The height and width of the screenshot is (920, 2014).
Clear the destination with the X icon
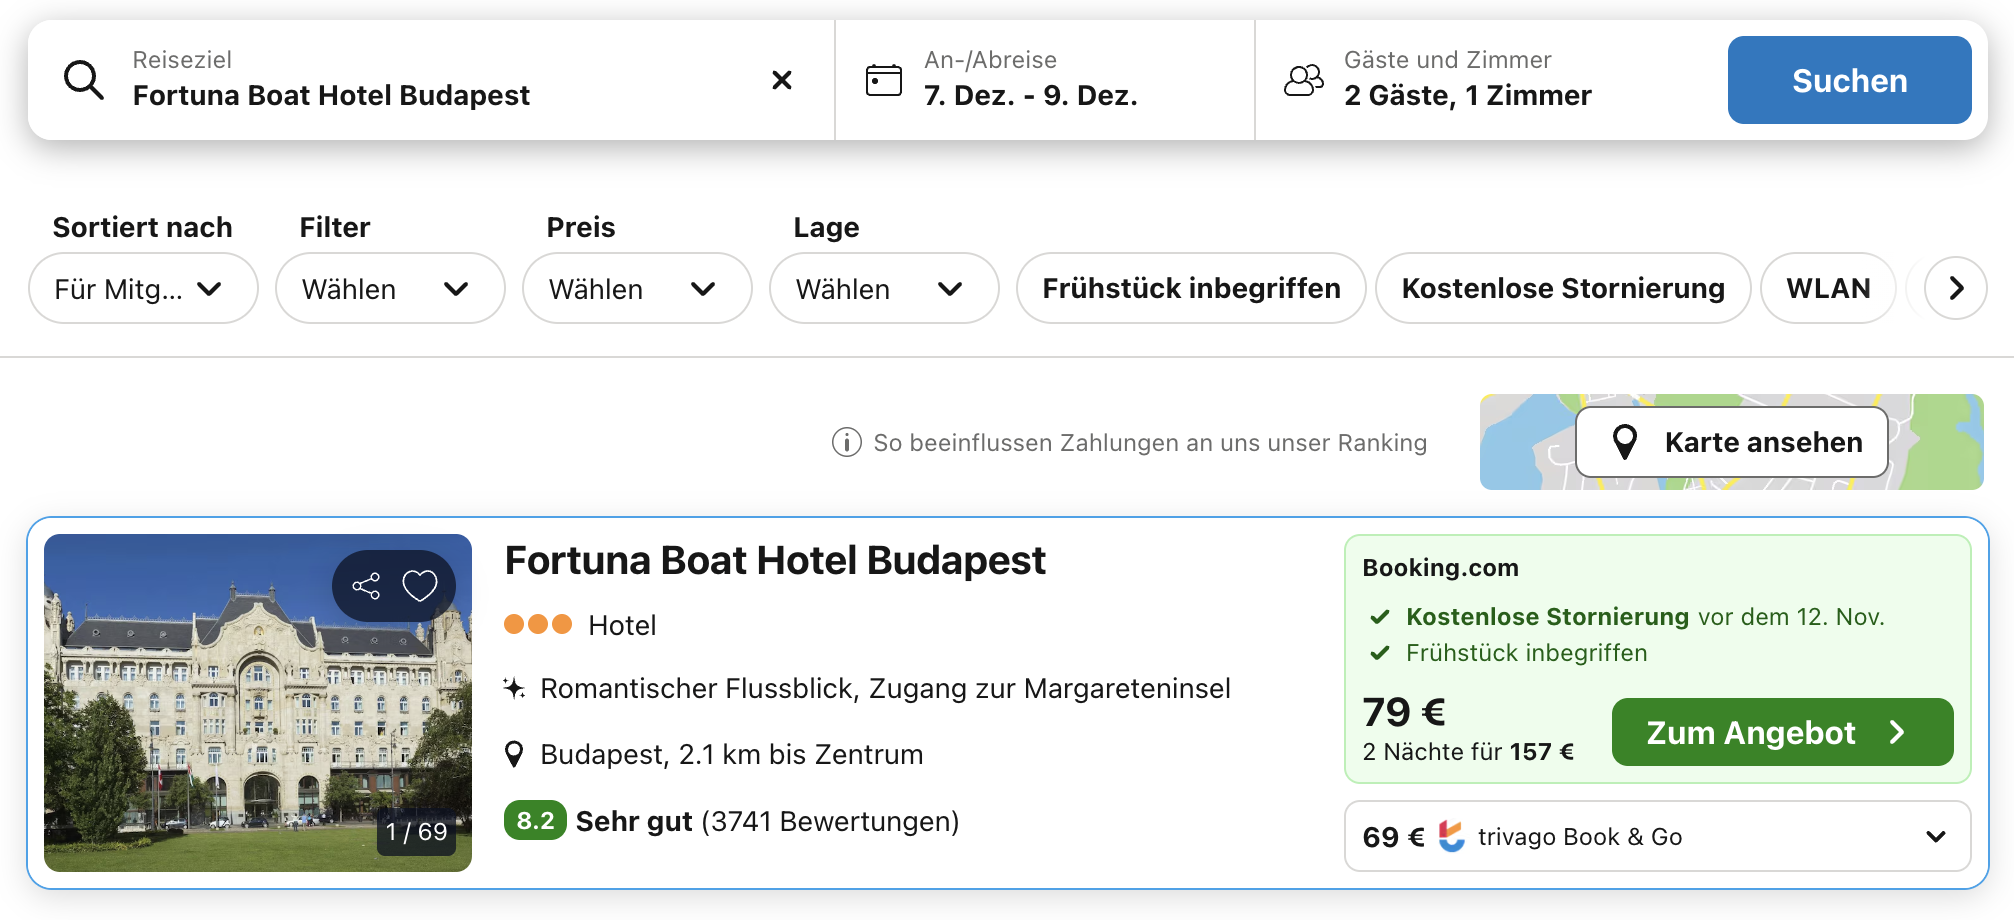point(782,80)
